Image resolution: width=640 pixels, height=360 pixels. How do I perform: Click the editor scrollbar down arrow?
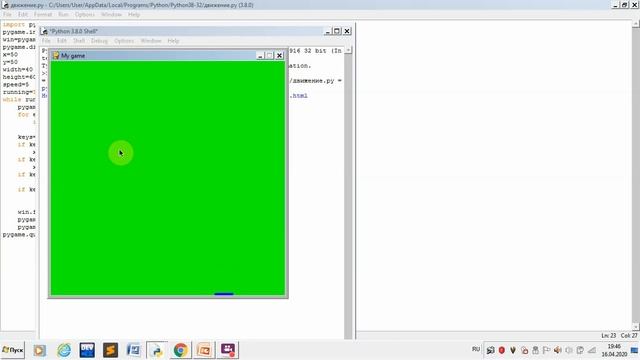(x=636, y=327)
